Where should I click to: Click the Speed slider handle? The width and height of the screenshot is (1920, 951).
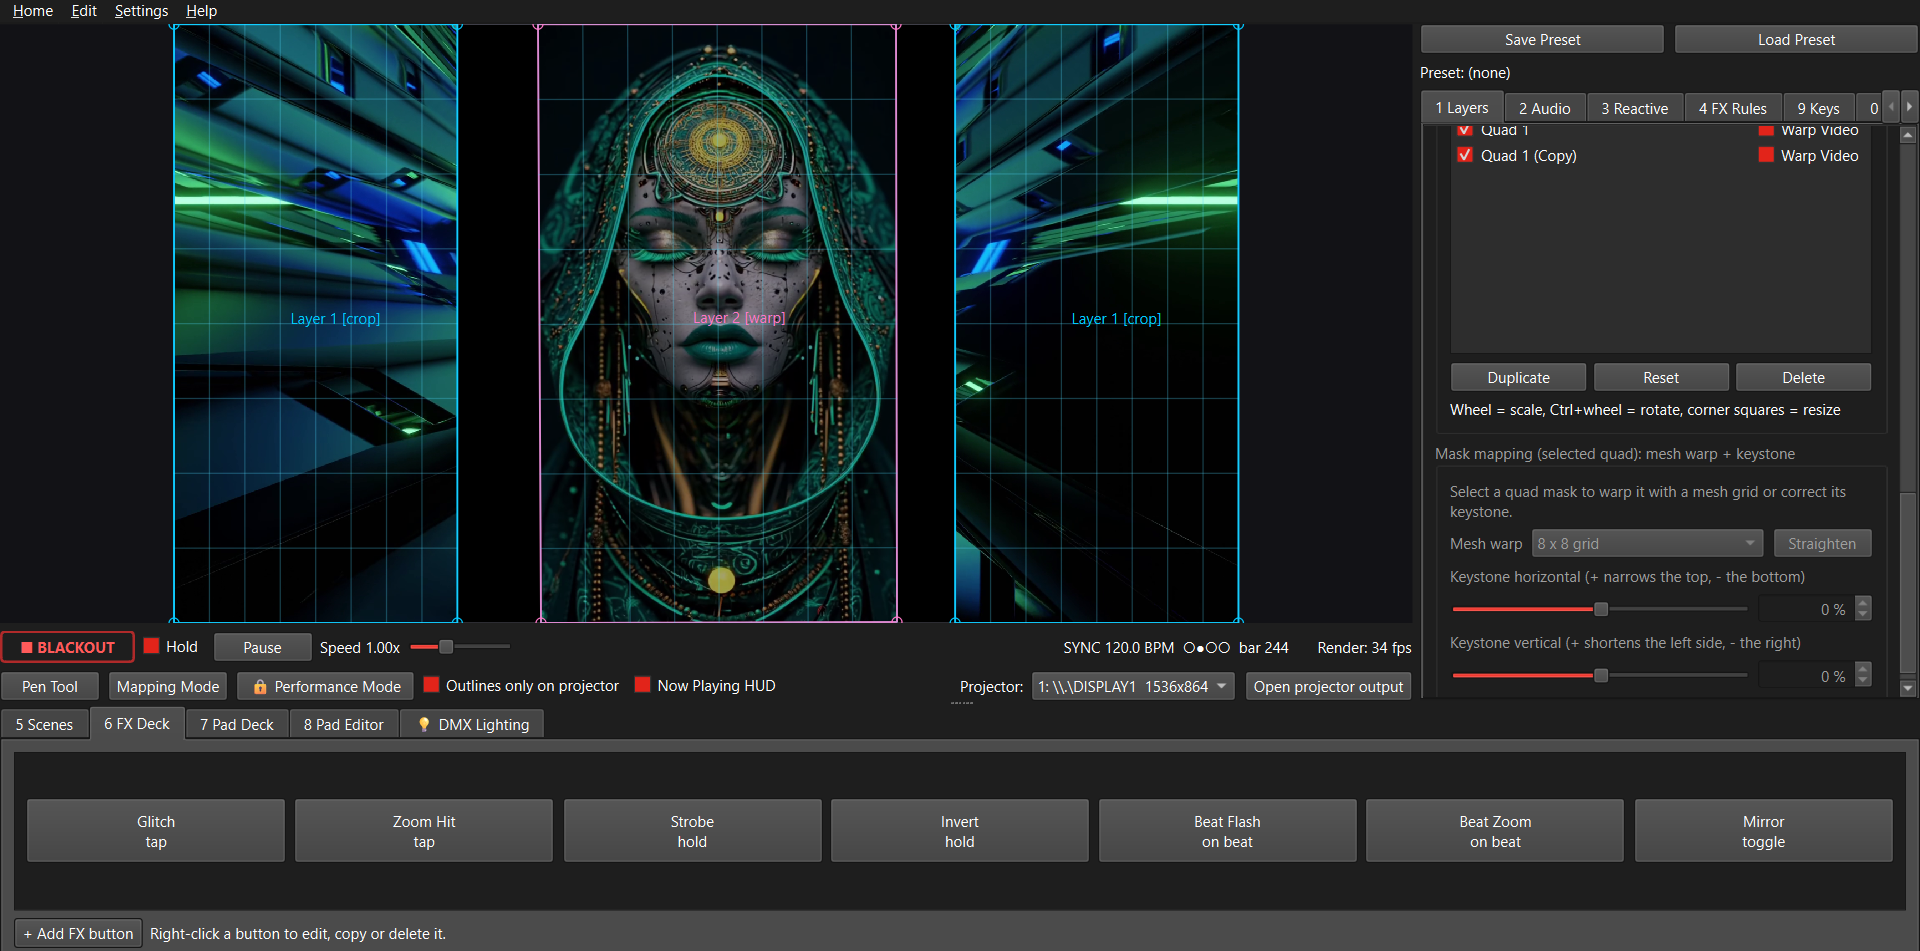(446, 647)
